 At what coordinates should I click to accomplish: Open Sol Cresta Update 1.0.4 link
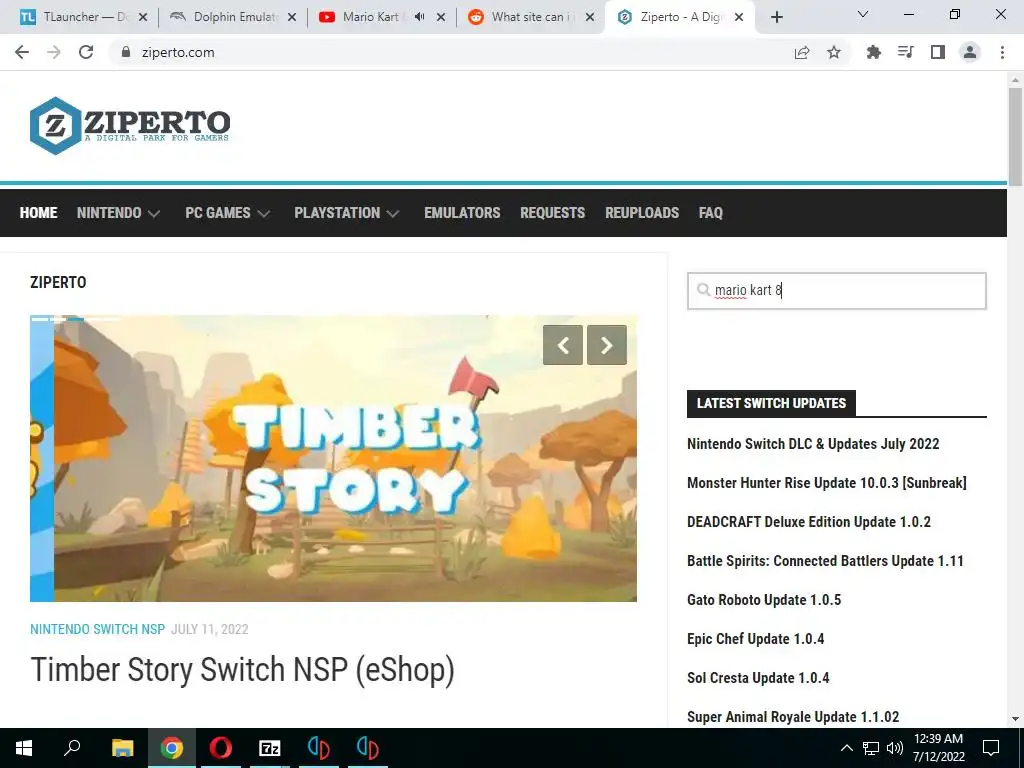pos(758,678)
